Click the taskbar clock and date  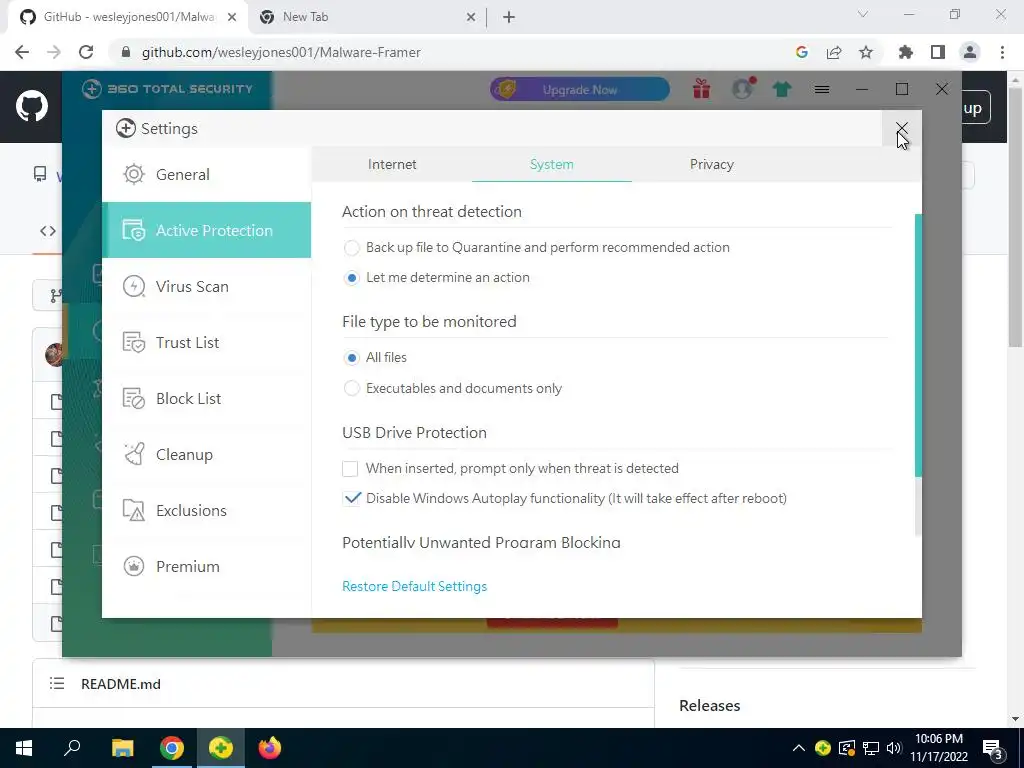939,748
